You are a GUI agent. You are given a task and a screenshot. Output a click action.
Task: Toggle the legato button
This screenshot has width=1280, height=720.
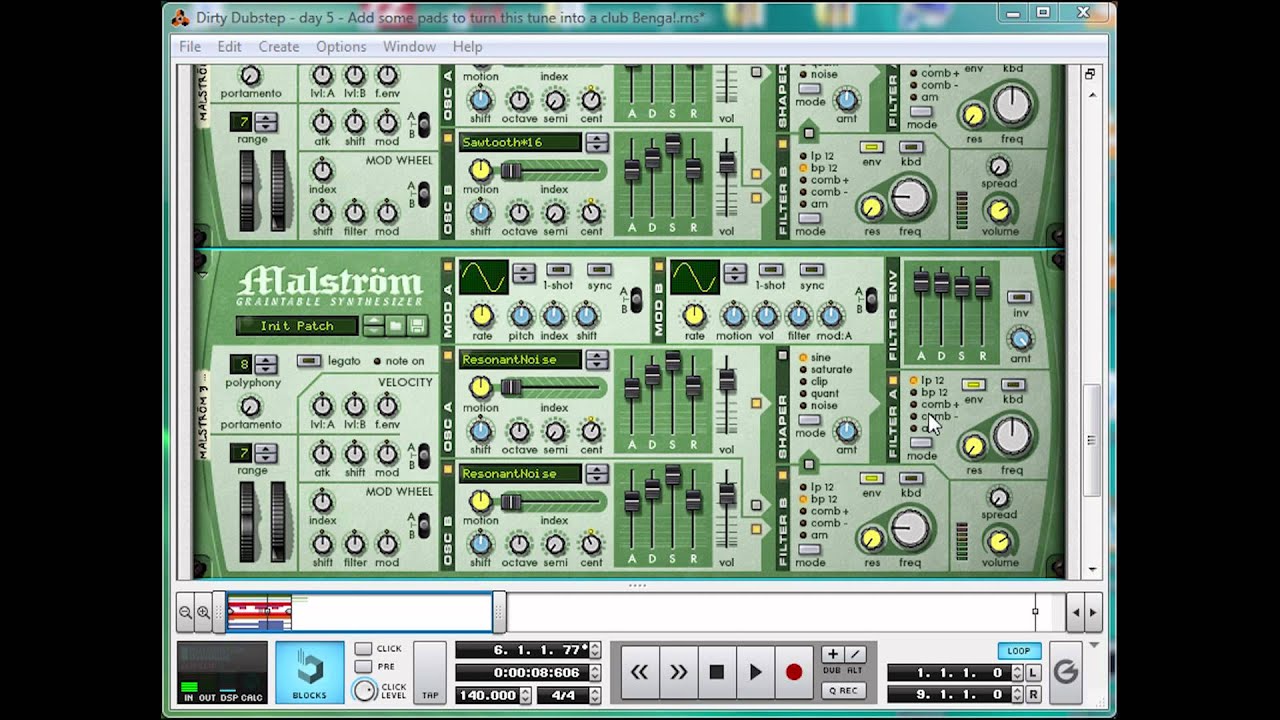pyautogui.click(x=309, y=361)
